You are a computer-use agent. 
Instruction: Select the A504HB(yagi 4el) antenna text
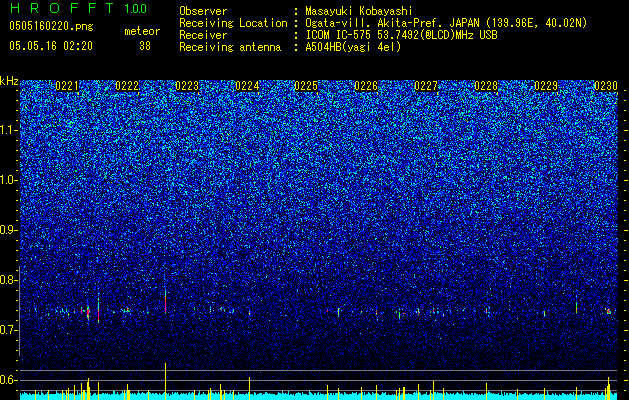pyautogui.click(x=353, y=47)
